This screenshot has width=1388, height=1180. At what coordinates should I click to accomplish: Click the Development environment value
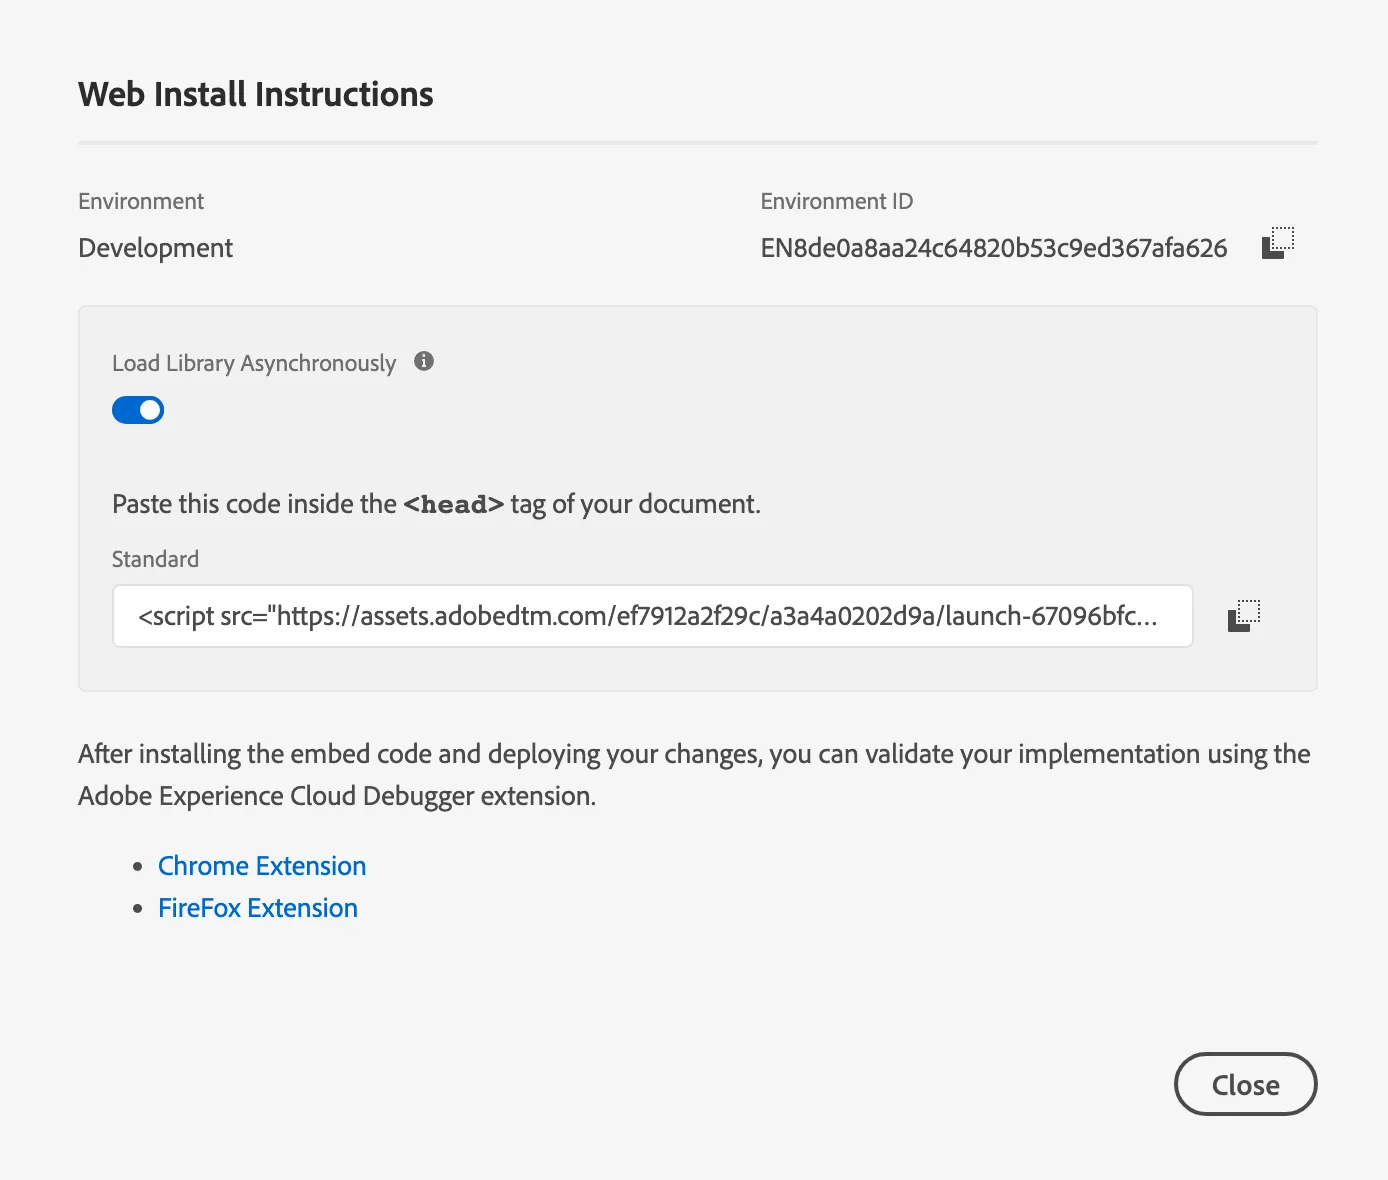[x=155, y=248]
